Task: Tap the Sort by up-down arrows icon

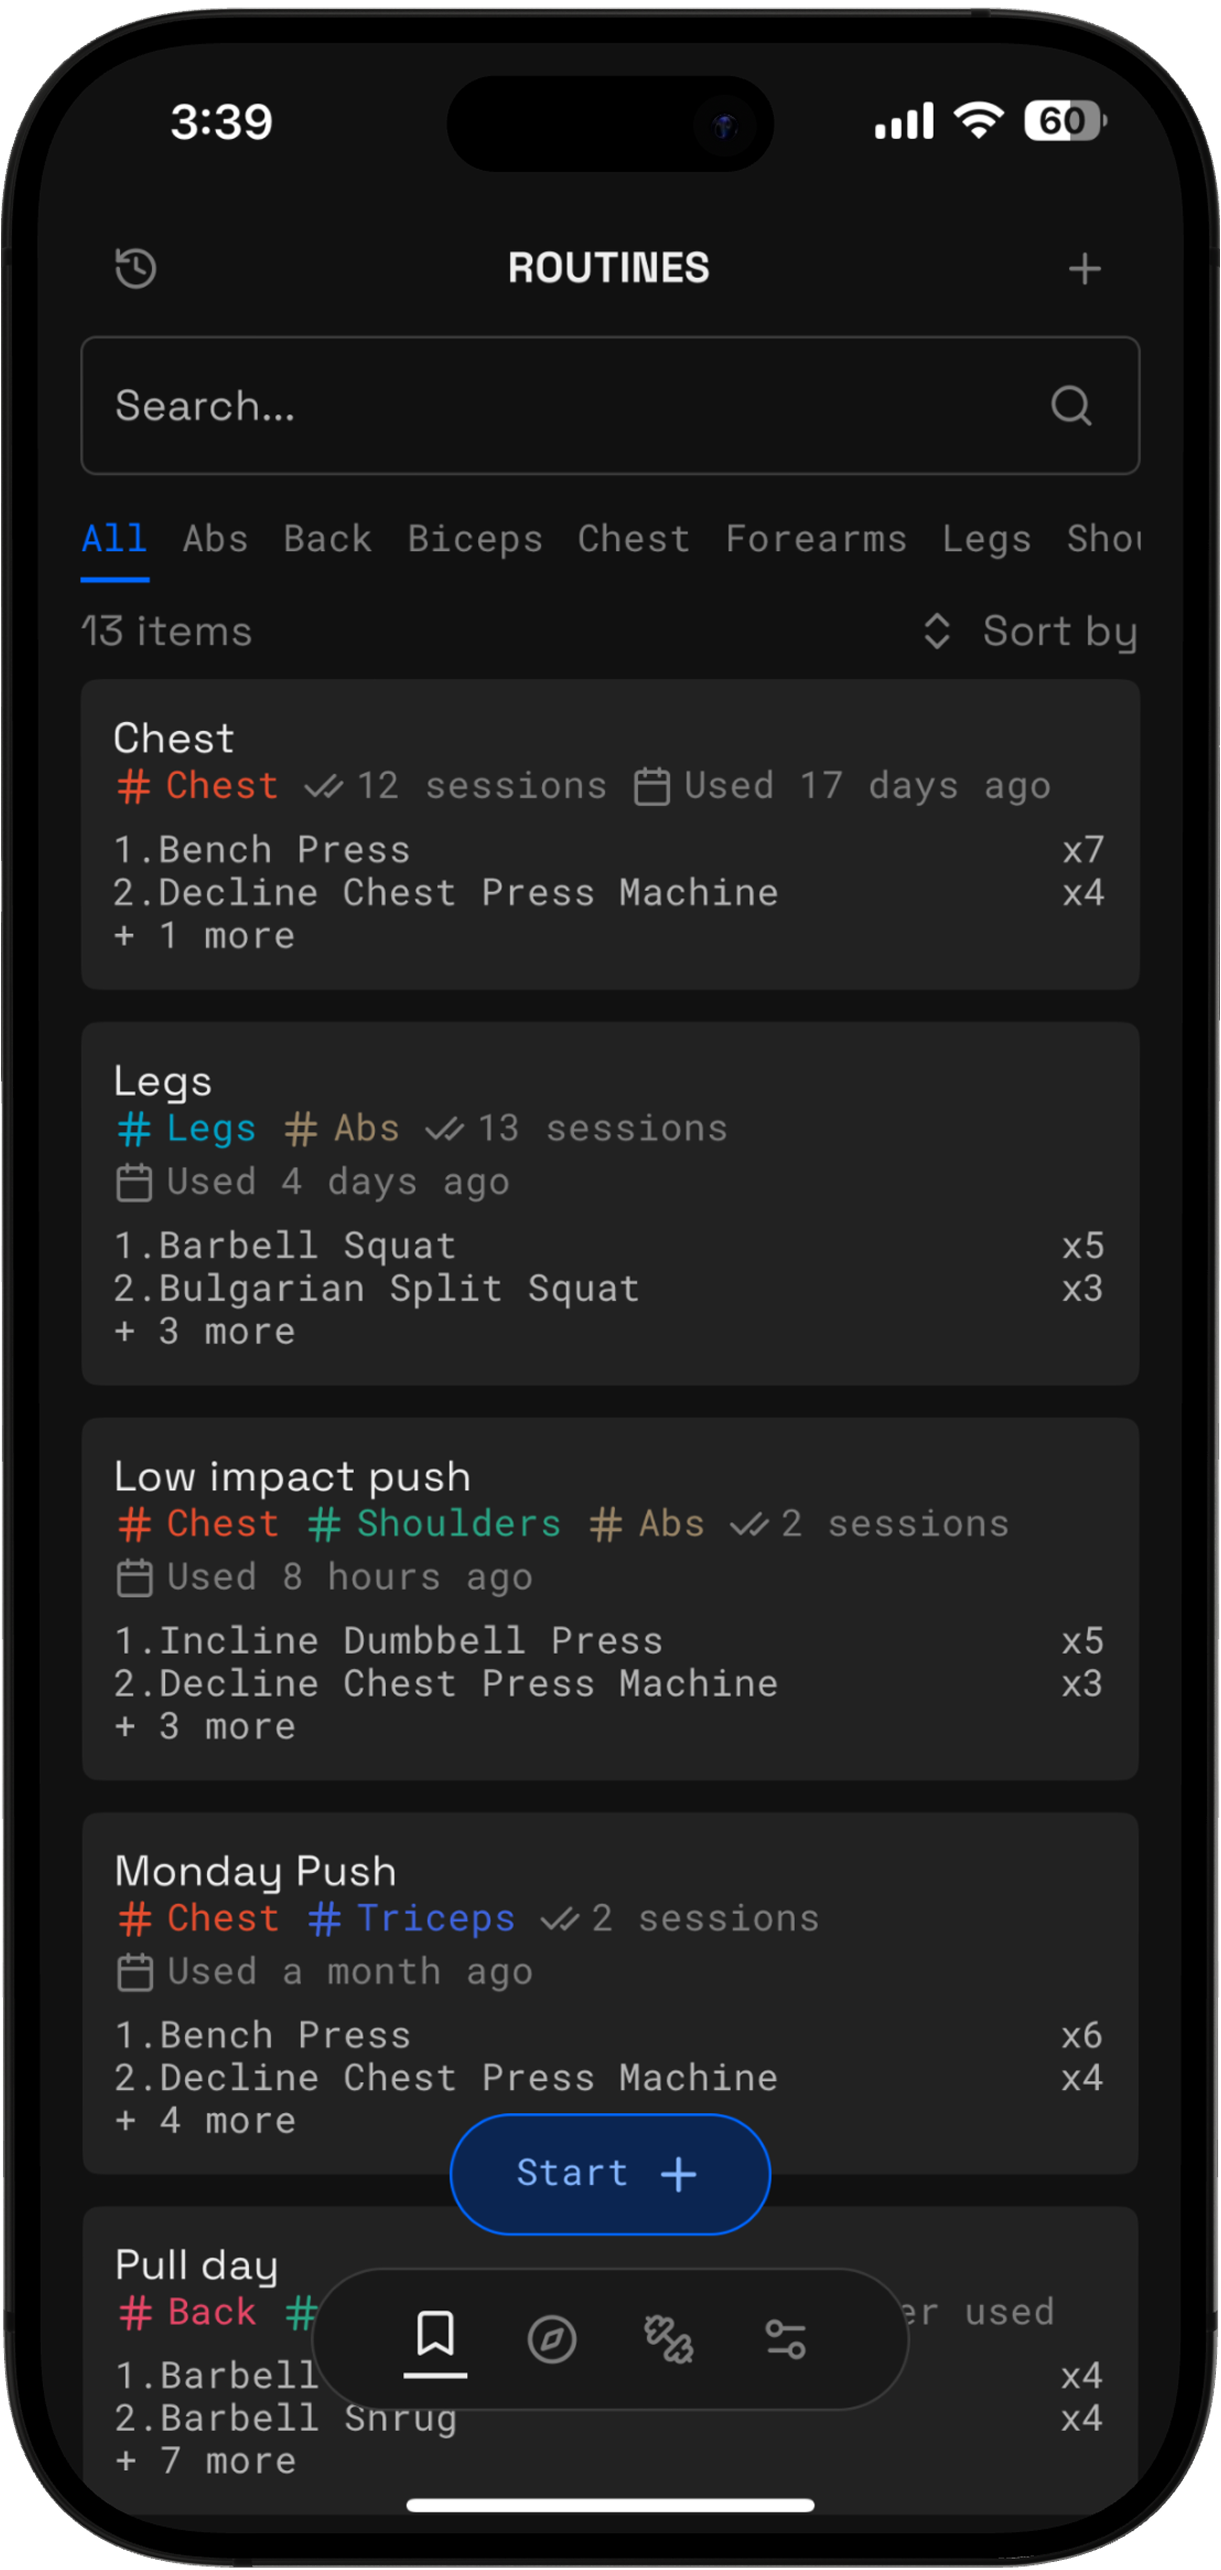Action: (937, 631)
